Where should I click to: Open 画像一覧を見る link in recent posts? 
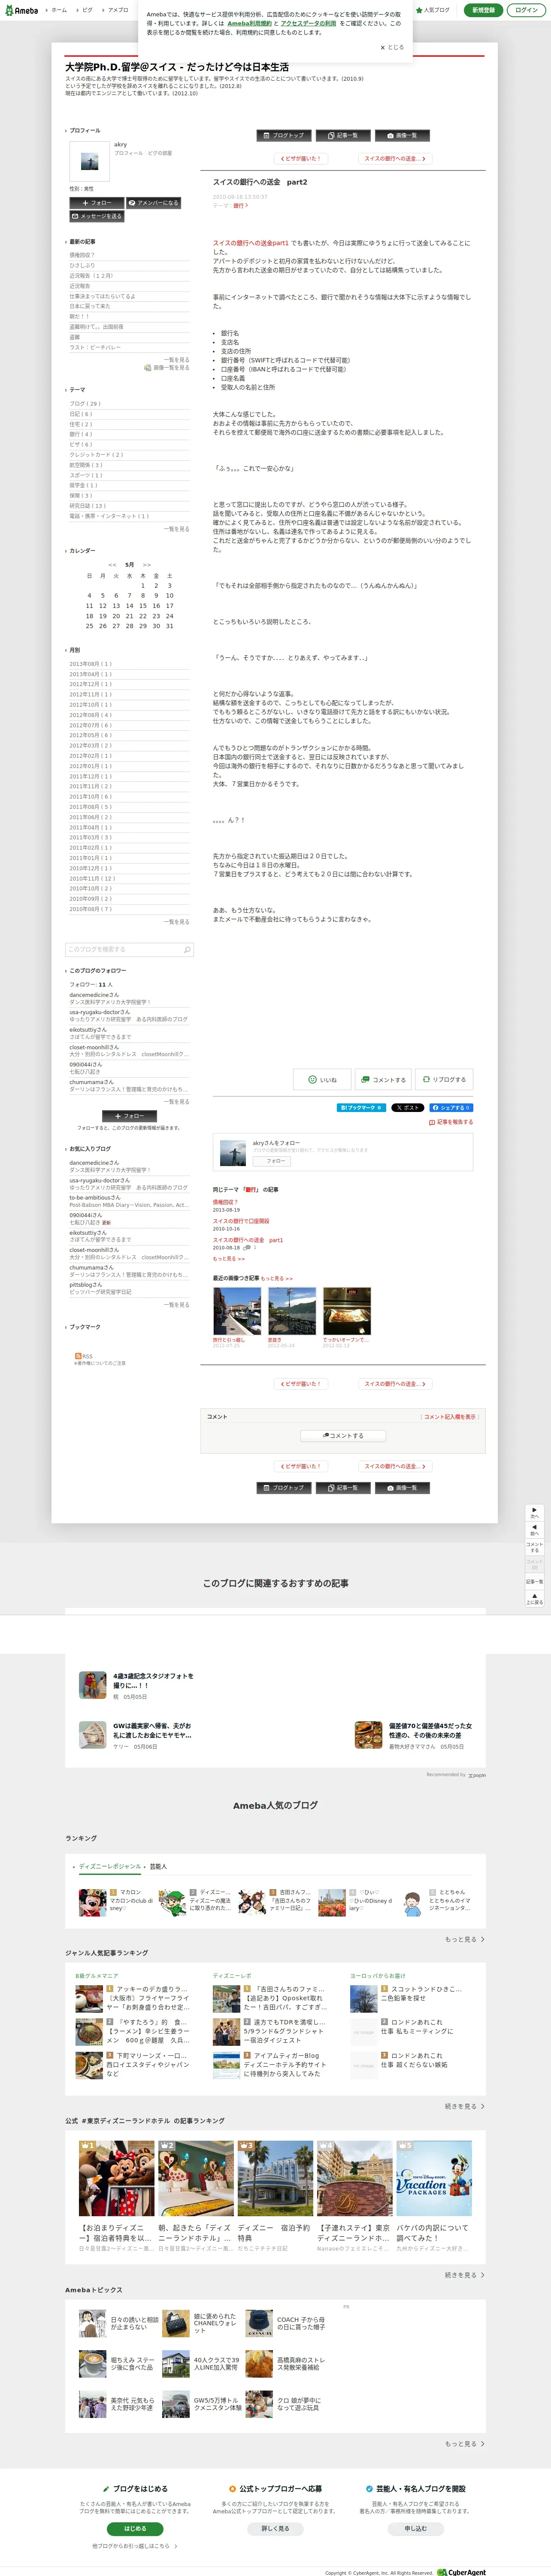167,368
